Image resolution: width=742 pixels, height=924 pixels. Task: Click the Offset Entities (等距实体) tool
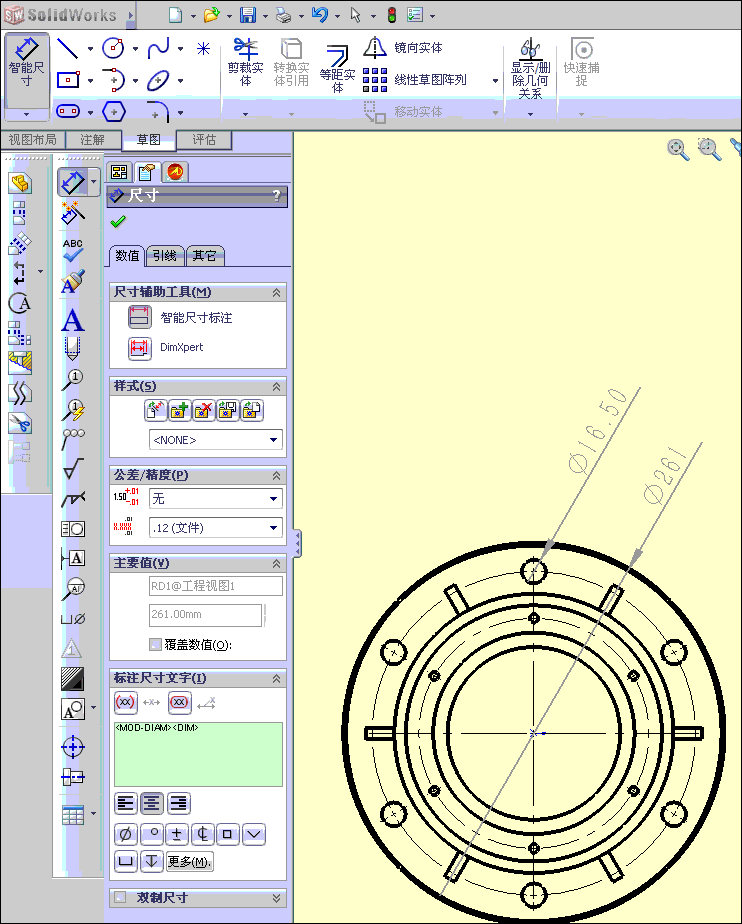pyautogui.click(x=337, y=68)
